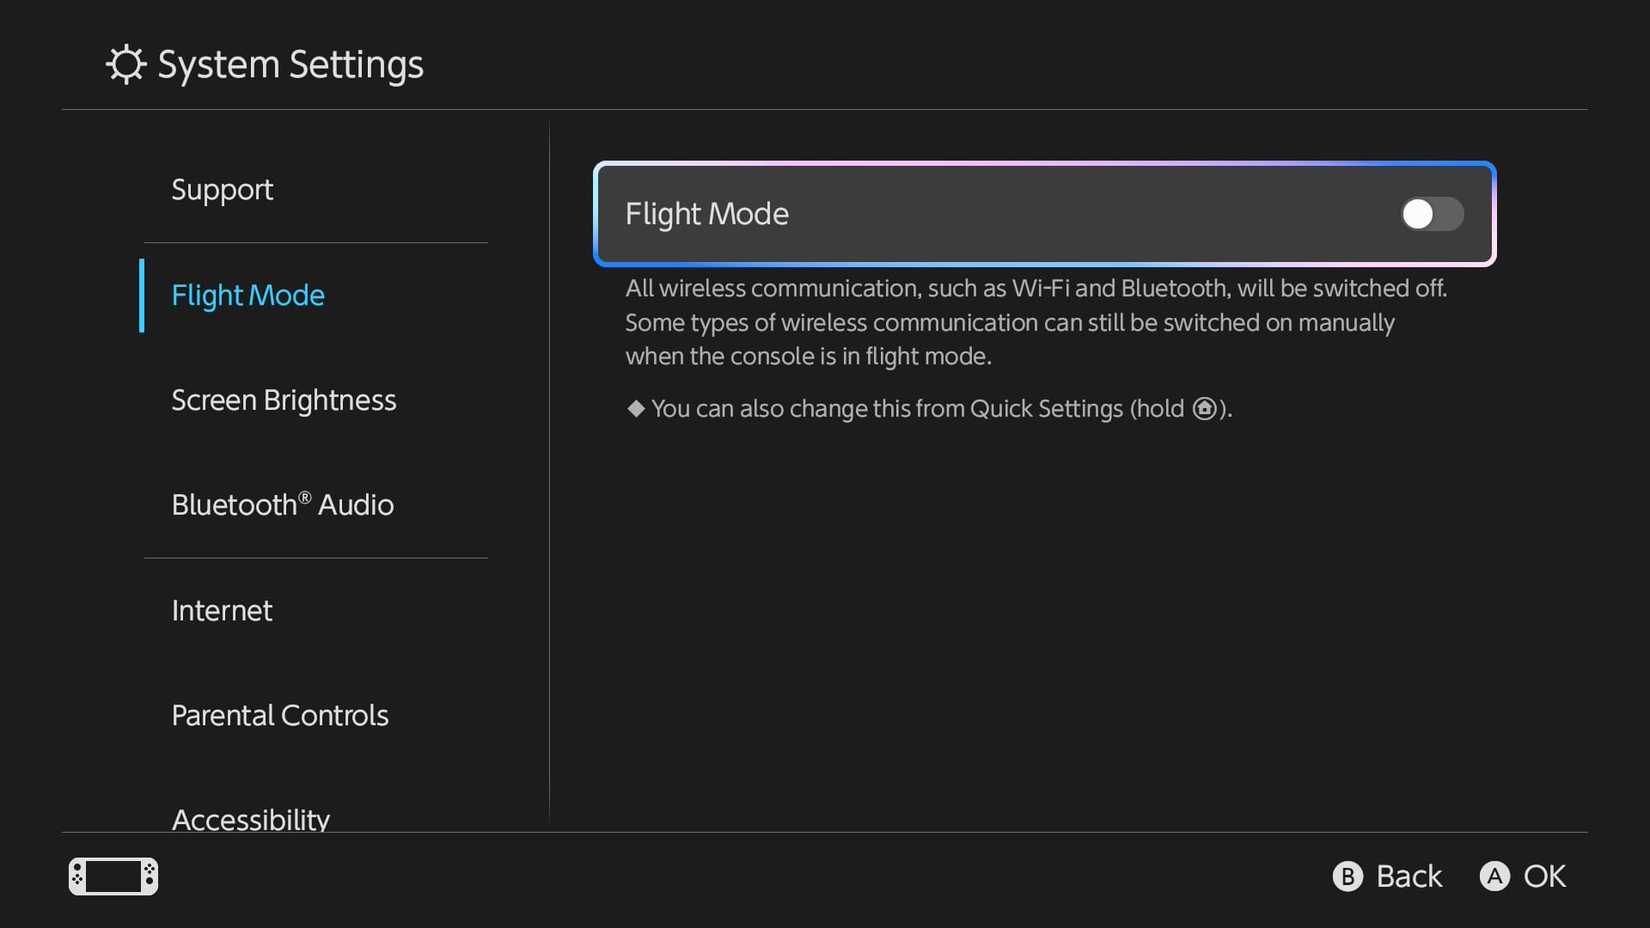Enable Flight Mode with the toggle switch
This screenshot has width=1650, height=928.
(x=1431, y=214)
